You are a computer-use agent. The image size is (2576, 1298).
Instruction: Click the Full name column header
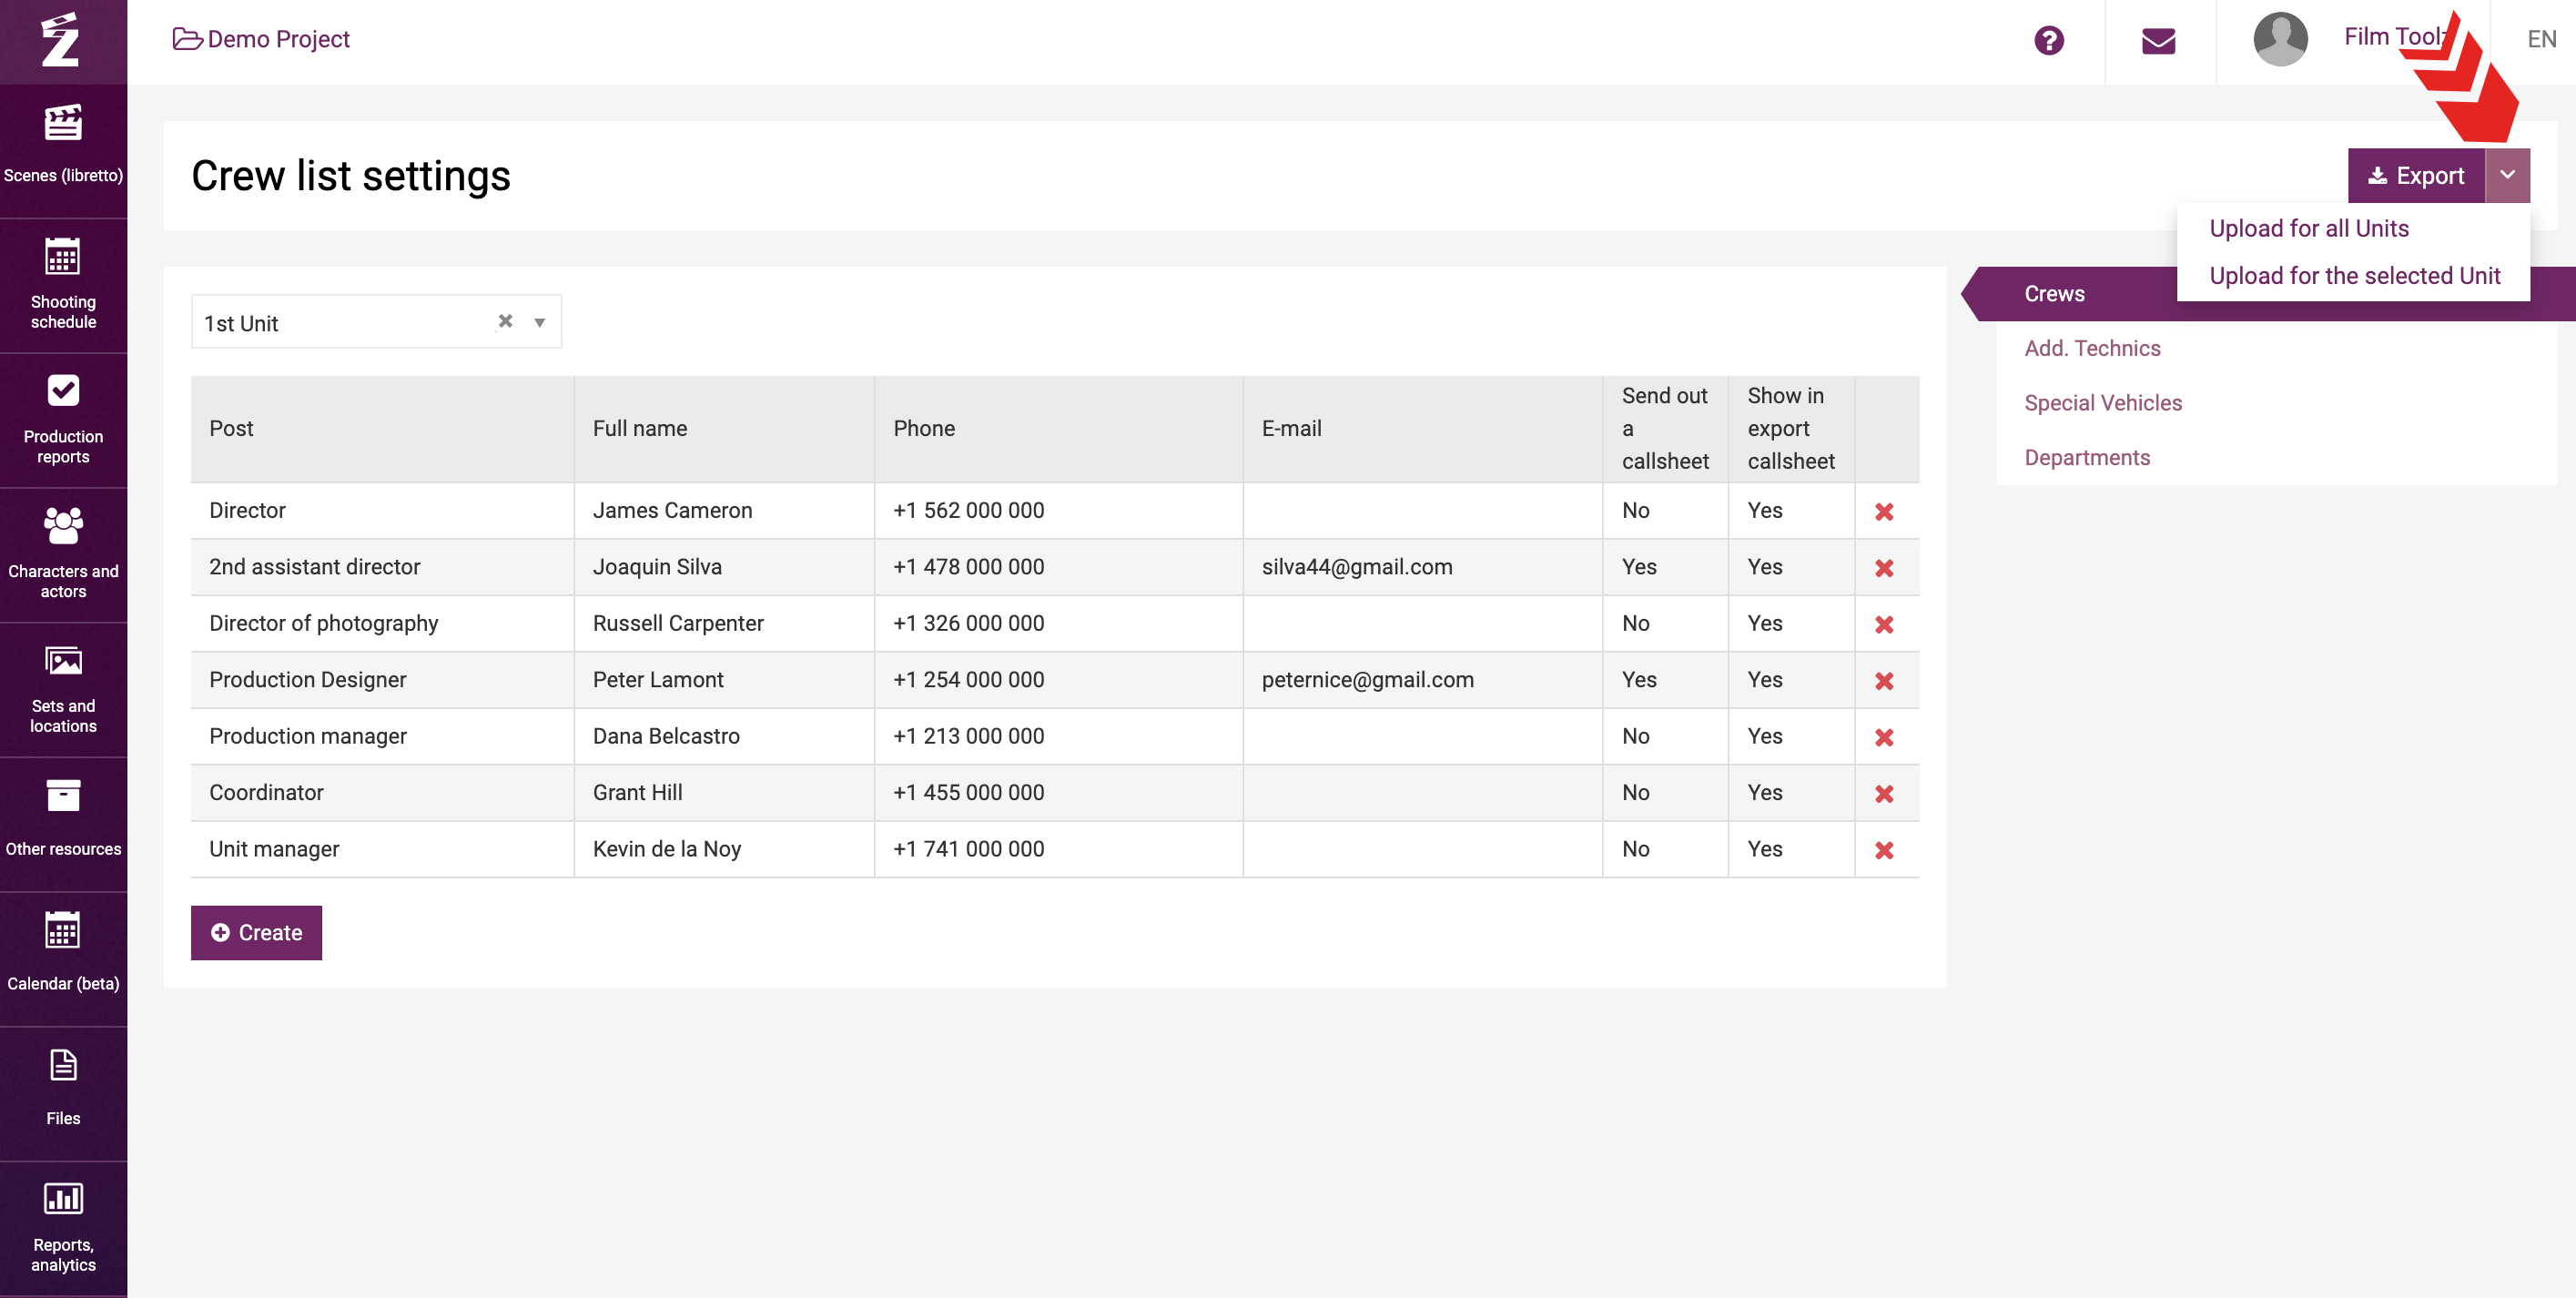tap(724, 429)
